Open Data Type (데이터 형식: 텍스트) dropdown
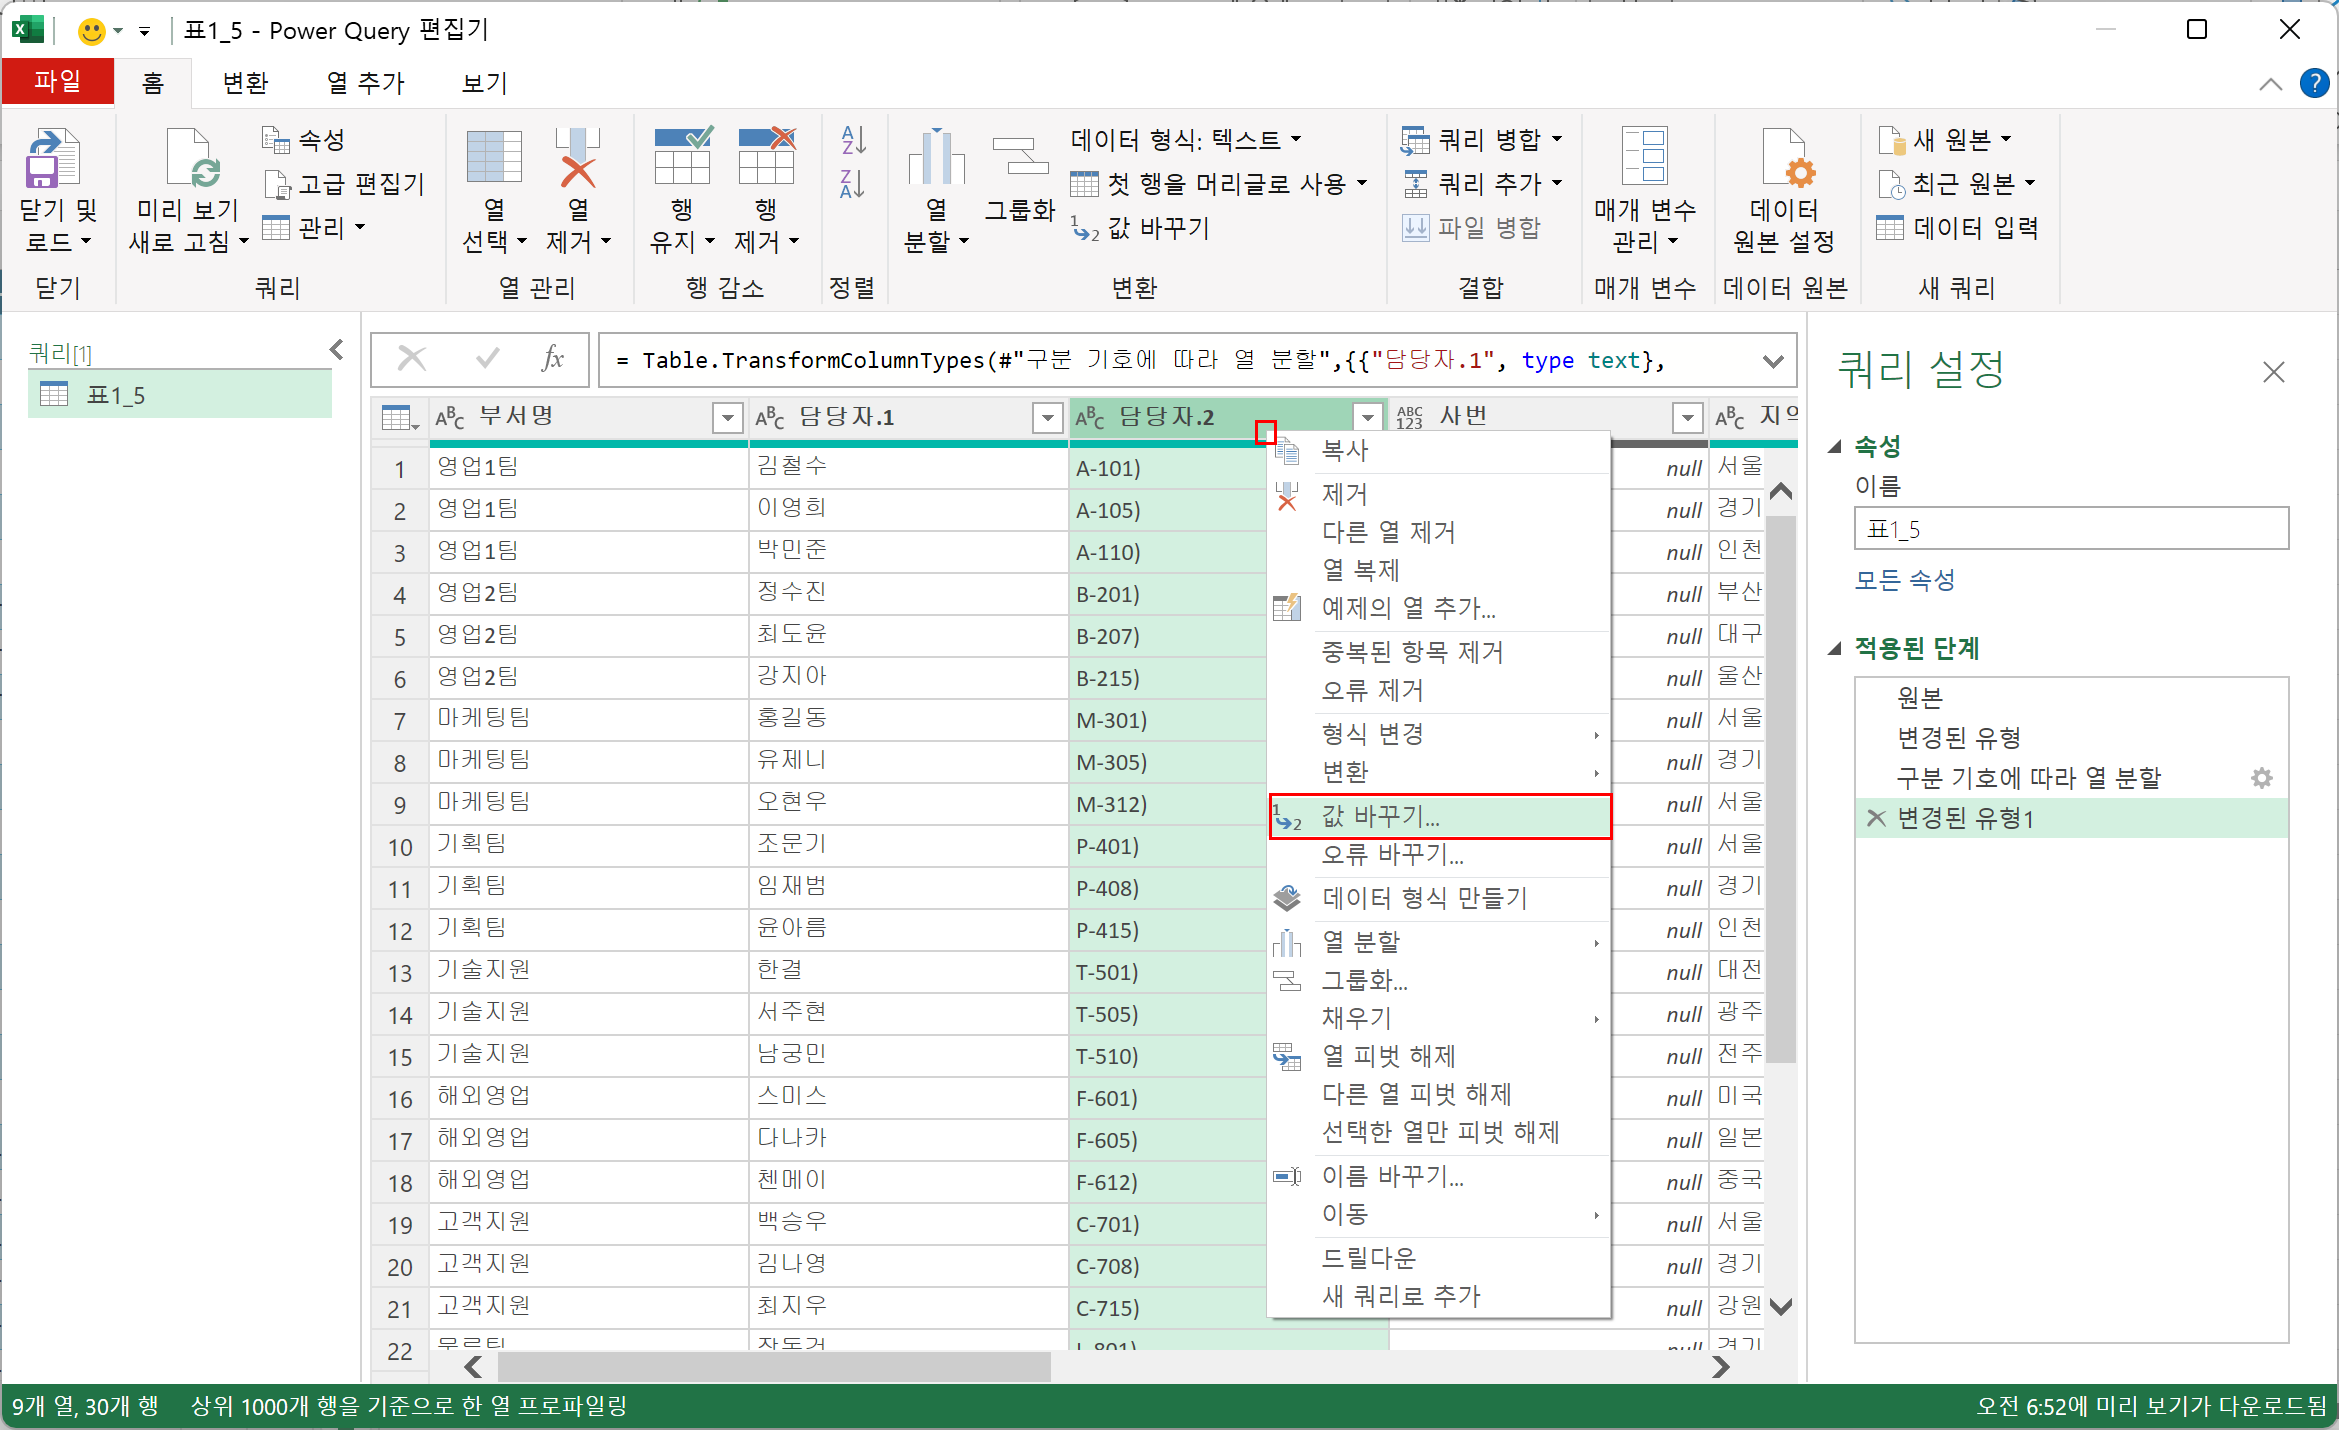Viewport: 2339px width, 1430px height. click(x=1186, y=139)
